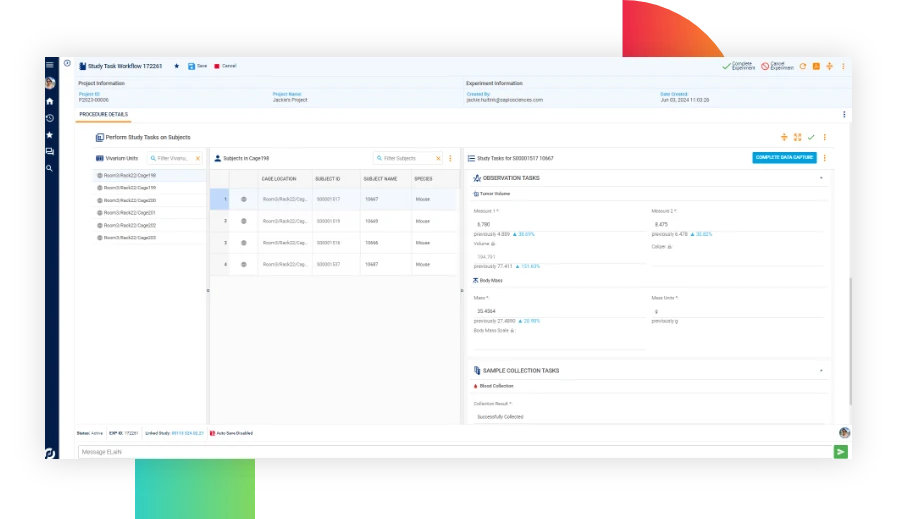Click the Filter Subjects input field
The width and height of the screenshot is (897, 519).
pyautogui.click(x=410, y=158)
